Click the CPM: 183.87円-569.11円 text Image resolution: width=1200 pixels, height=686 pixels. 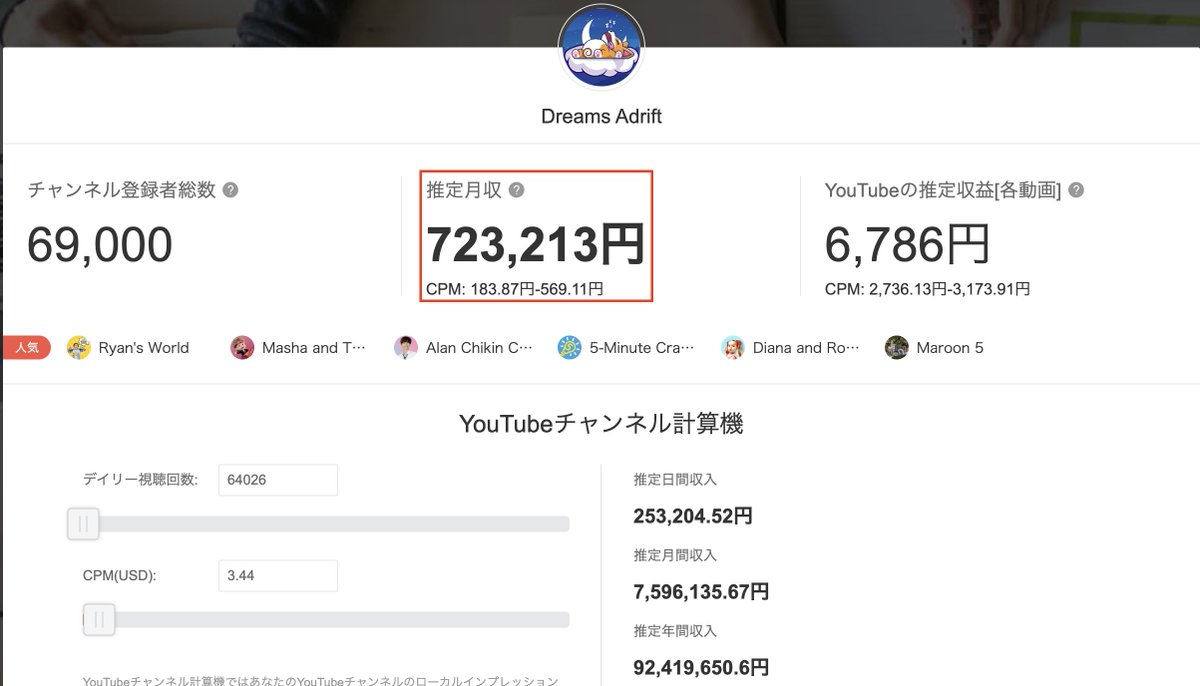coord(515,289)
